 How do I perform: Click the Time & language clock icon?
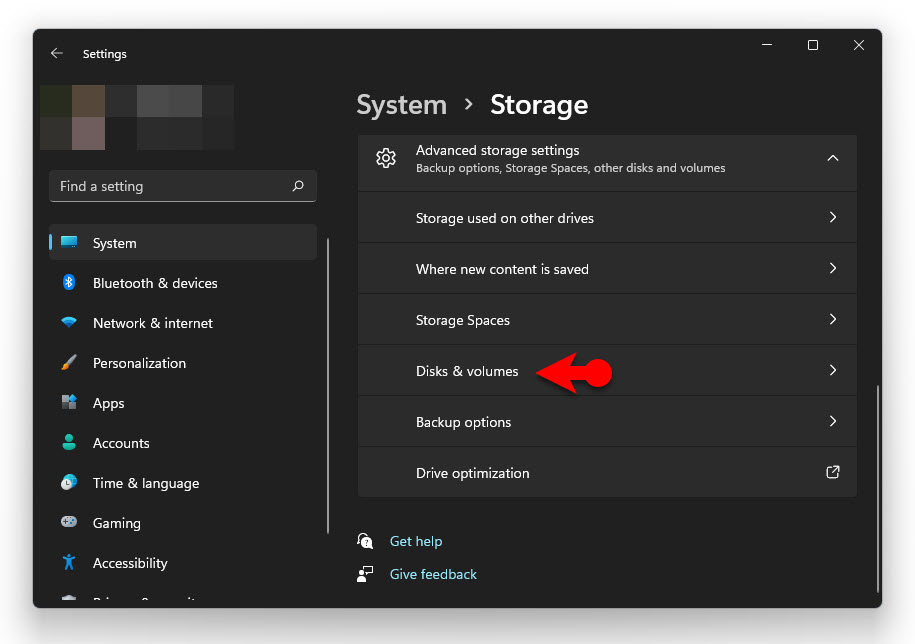point(69,483)
